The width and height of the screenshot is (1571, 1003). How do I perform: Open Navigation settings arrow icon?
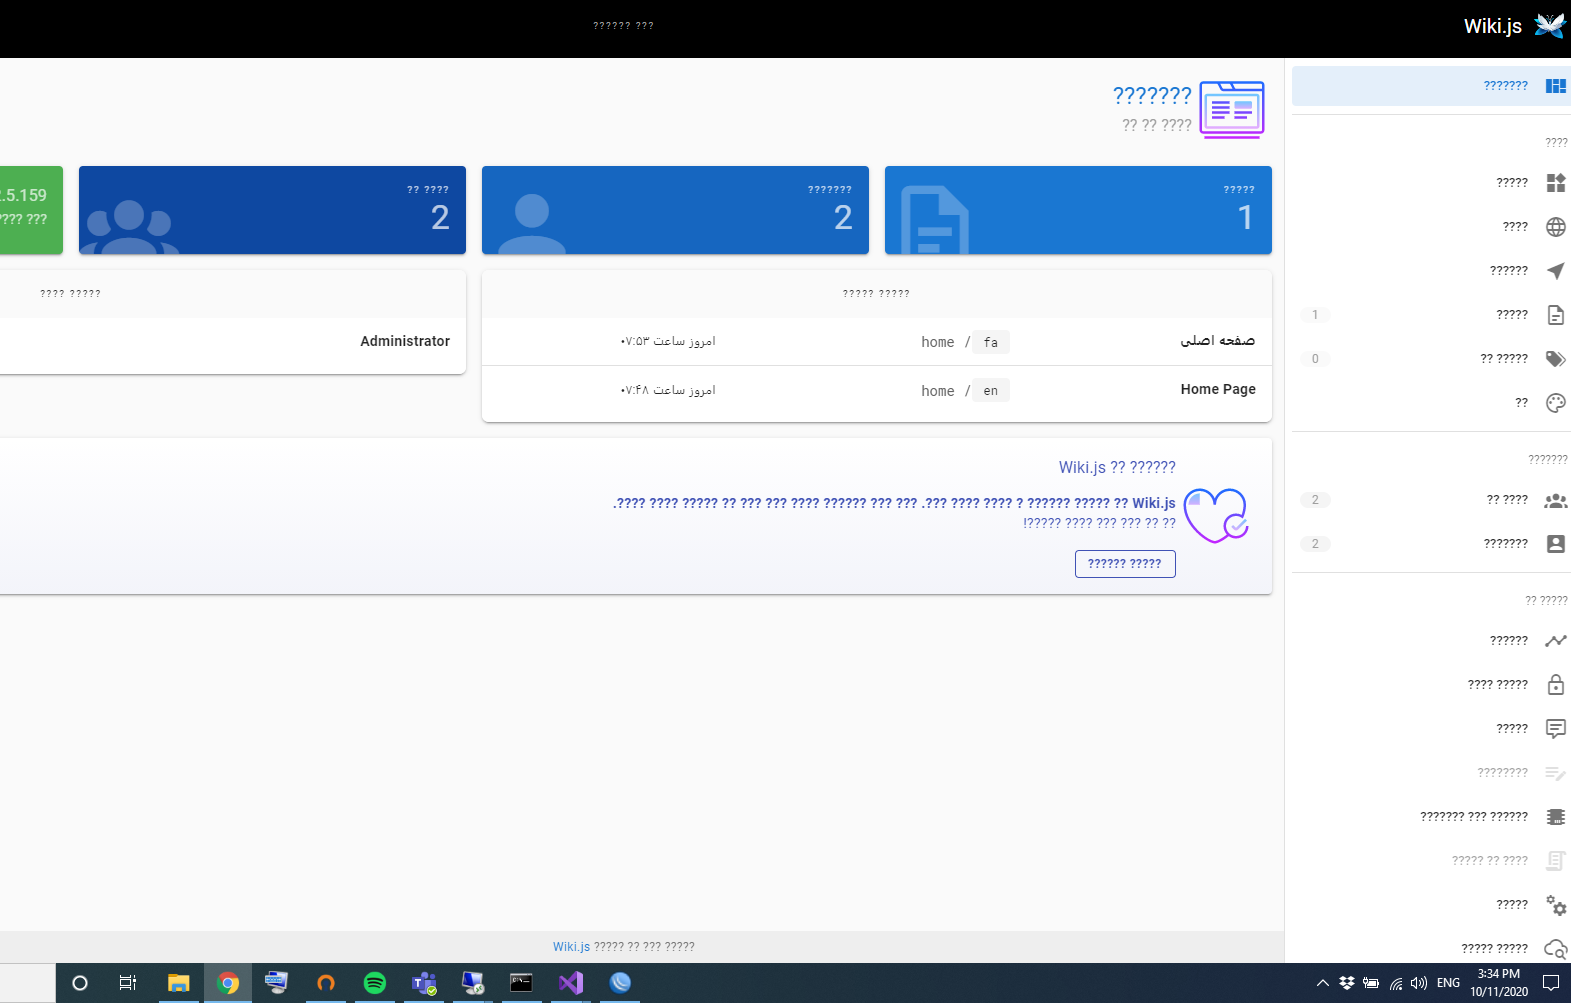pyautogui.click(x=1556, y=271)
